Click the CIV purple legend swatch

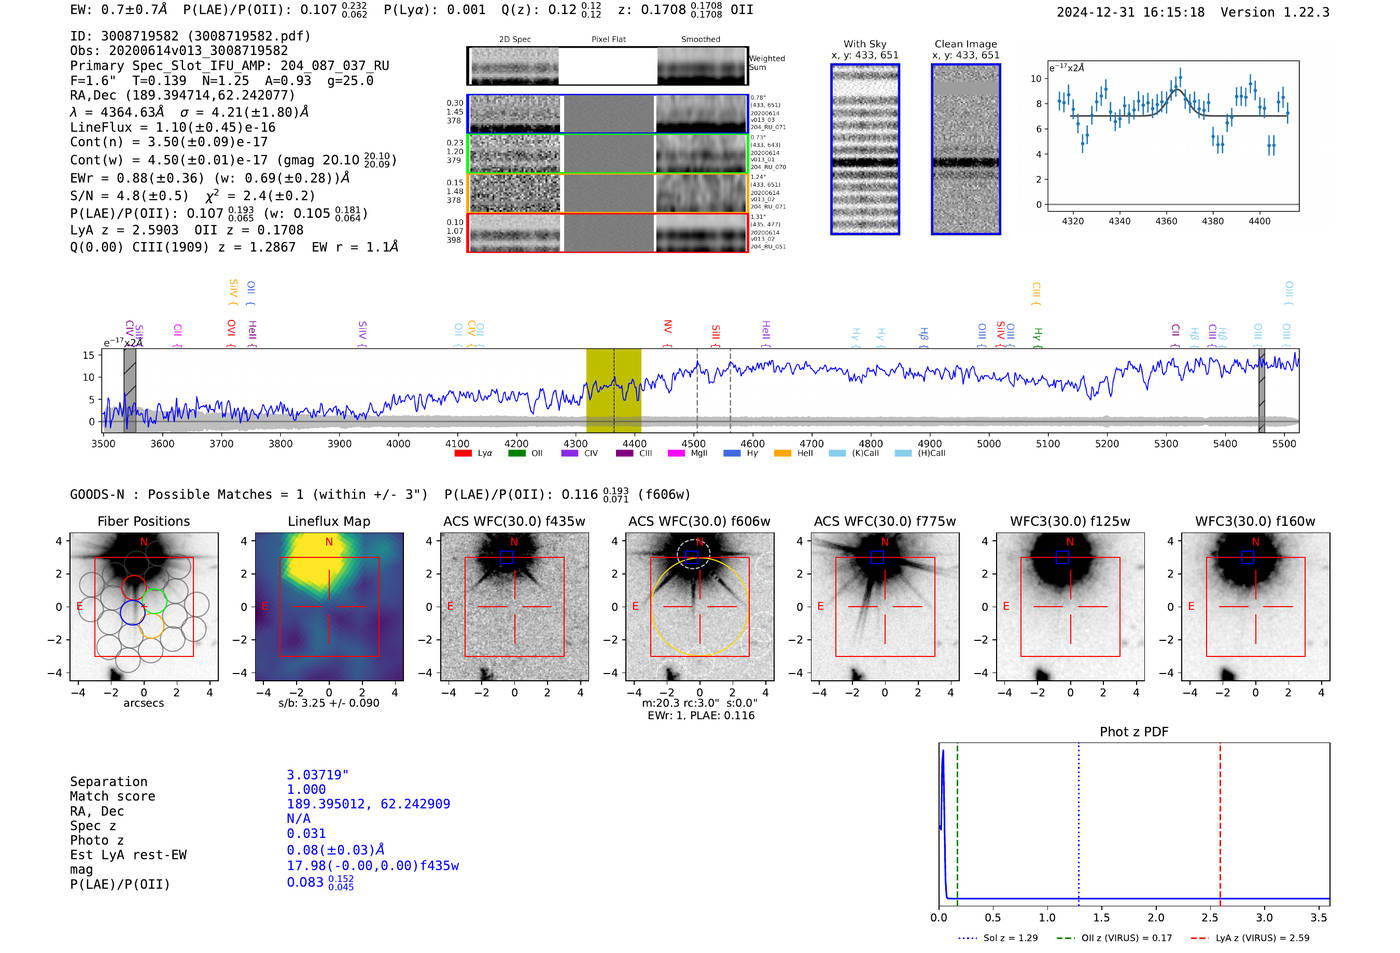pos(570,453)
